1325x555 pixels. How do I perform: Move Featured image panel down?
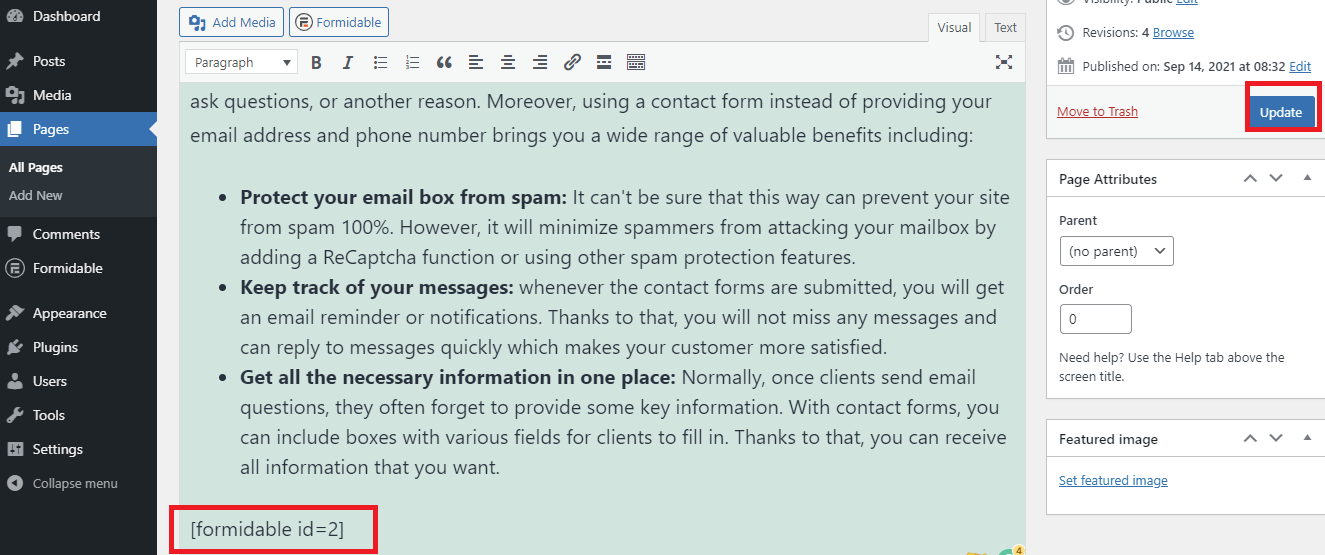(x=1276, y=439)
